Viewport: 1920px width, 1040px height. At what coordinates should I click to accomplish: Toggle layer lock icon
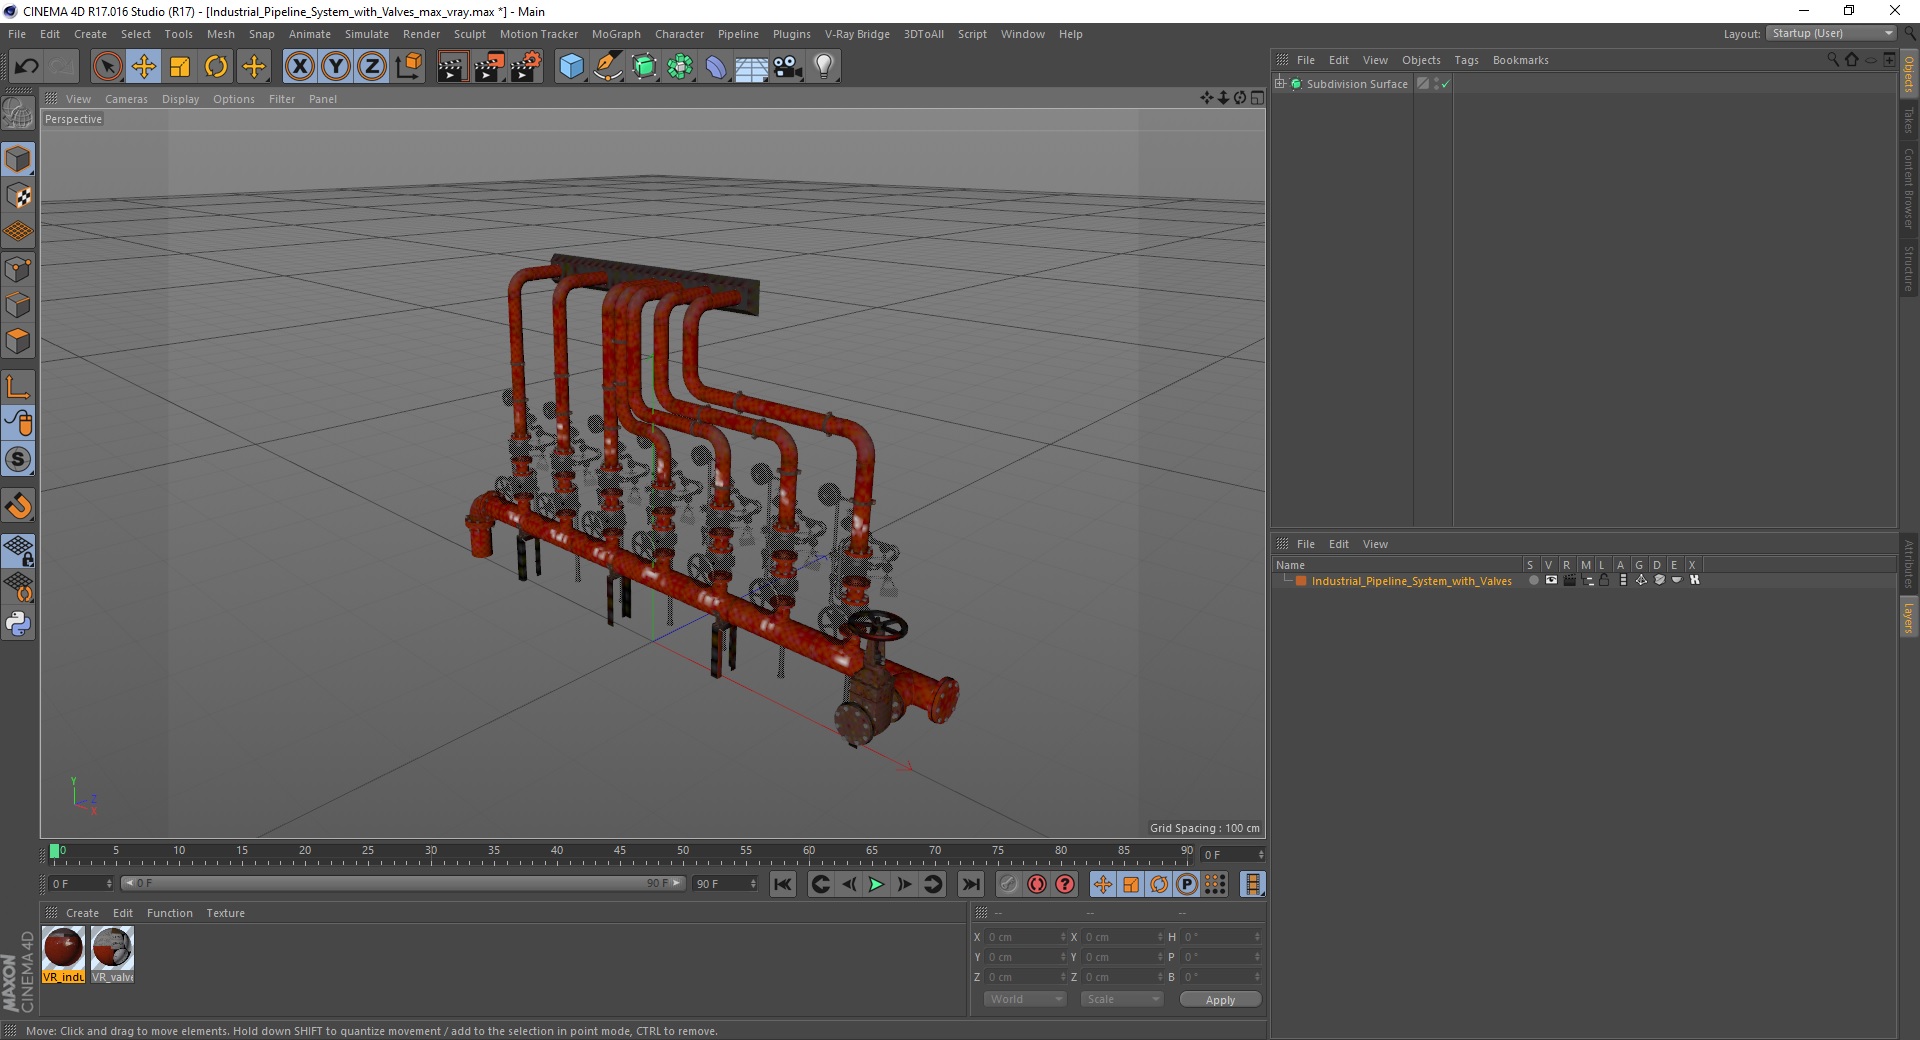(x=1604, y=580)
